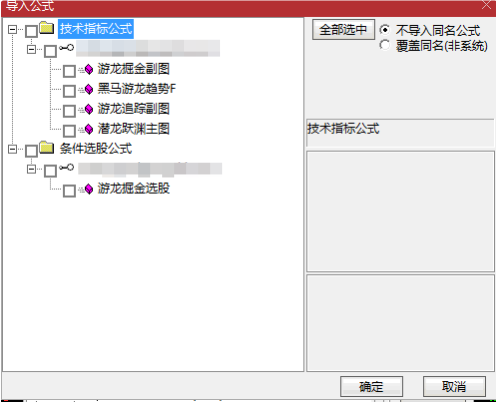Viewport: 497px width, 403px height.
Task: Collapse the 技术指标公式 tree node
Action: [12, 29]
